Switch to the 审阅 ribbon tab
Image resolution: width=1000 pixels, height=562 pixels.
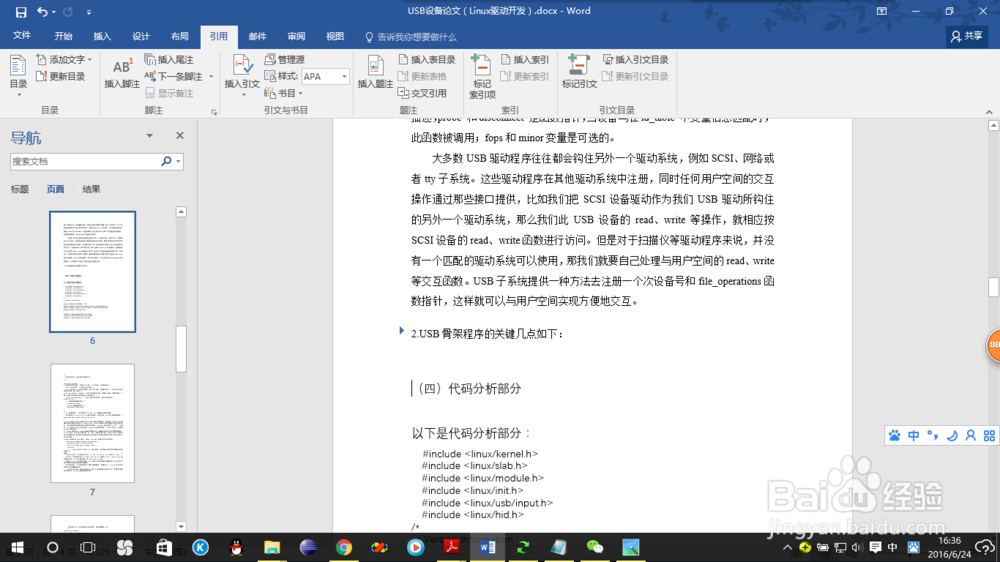click(297, 36)
